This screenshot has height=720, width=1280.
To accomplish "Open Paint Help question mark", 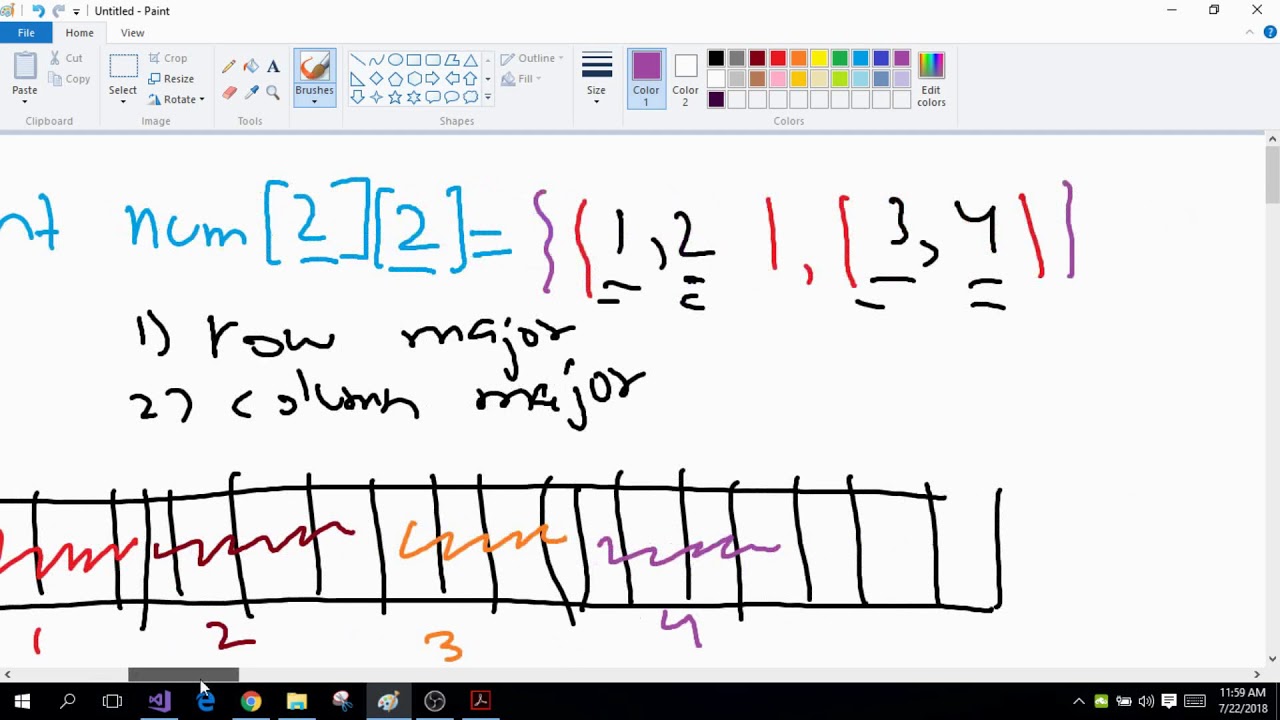I will coord(1271,33).
